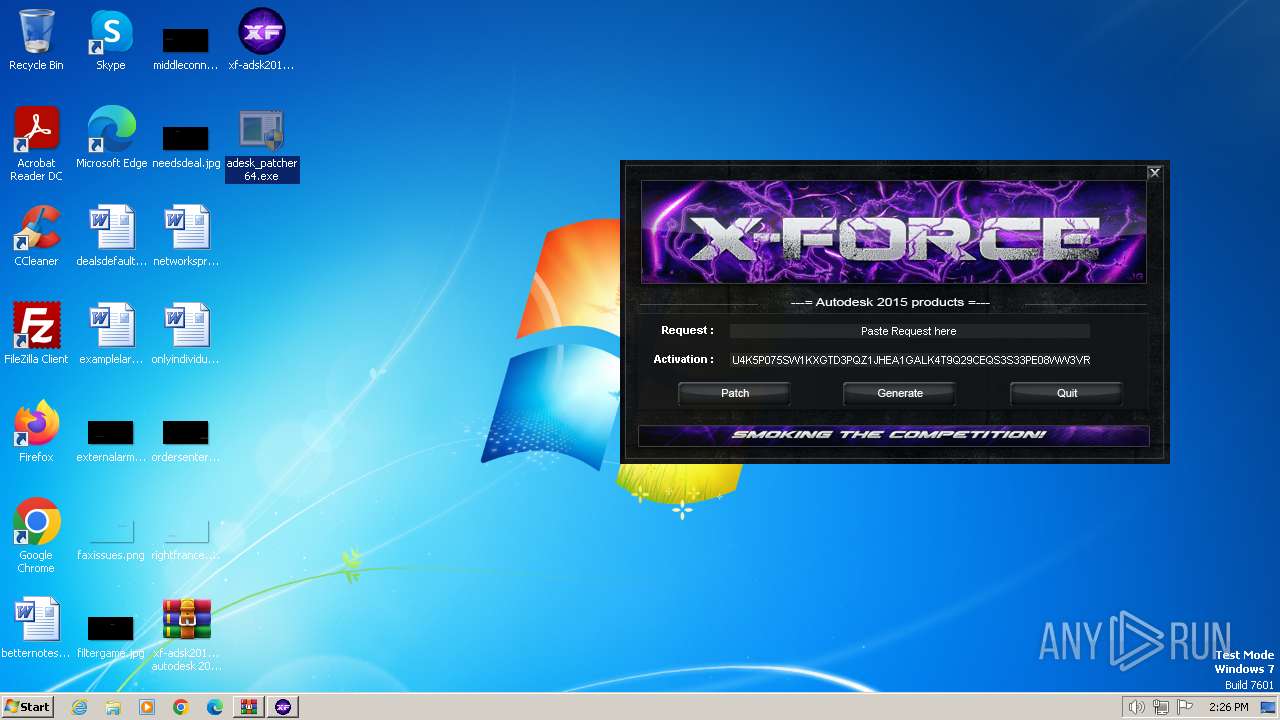Open the volume control in system tray
Screen dimensions: 1280x720
1136,707
